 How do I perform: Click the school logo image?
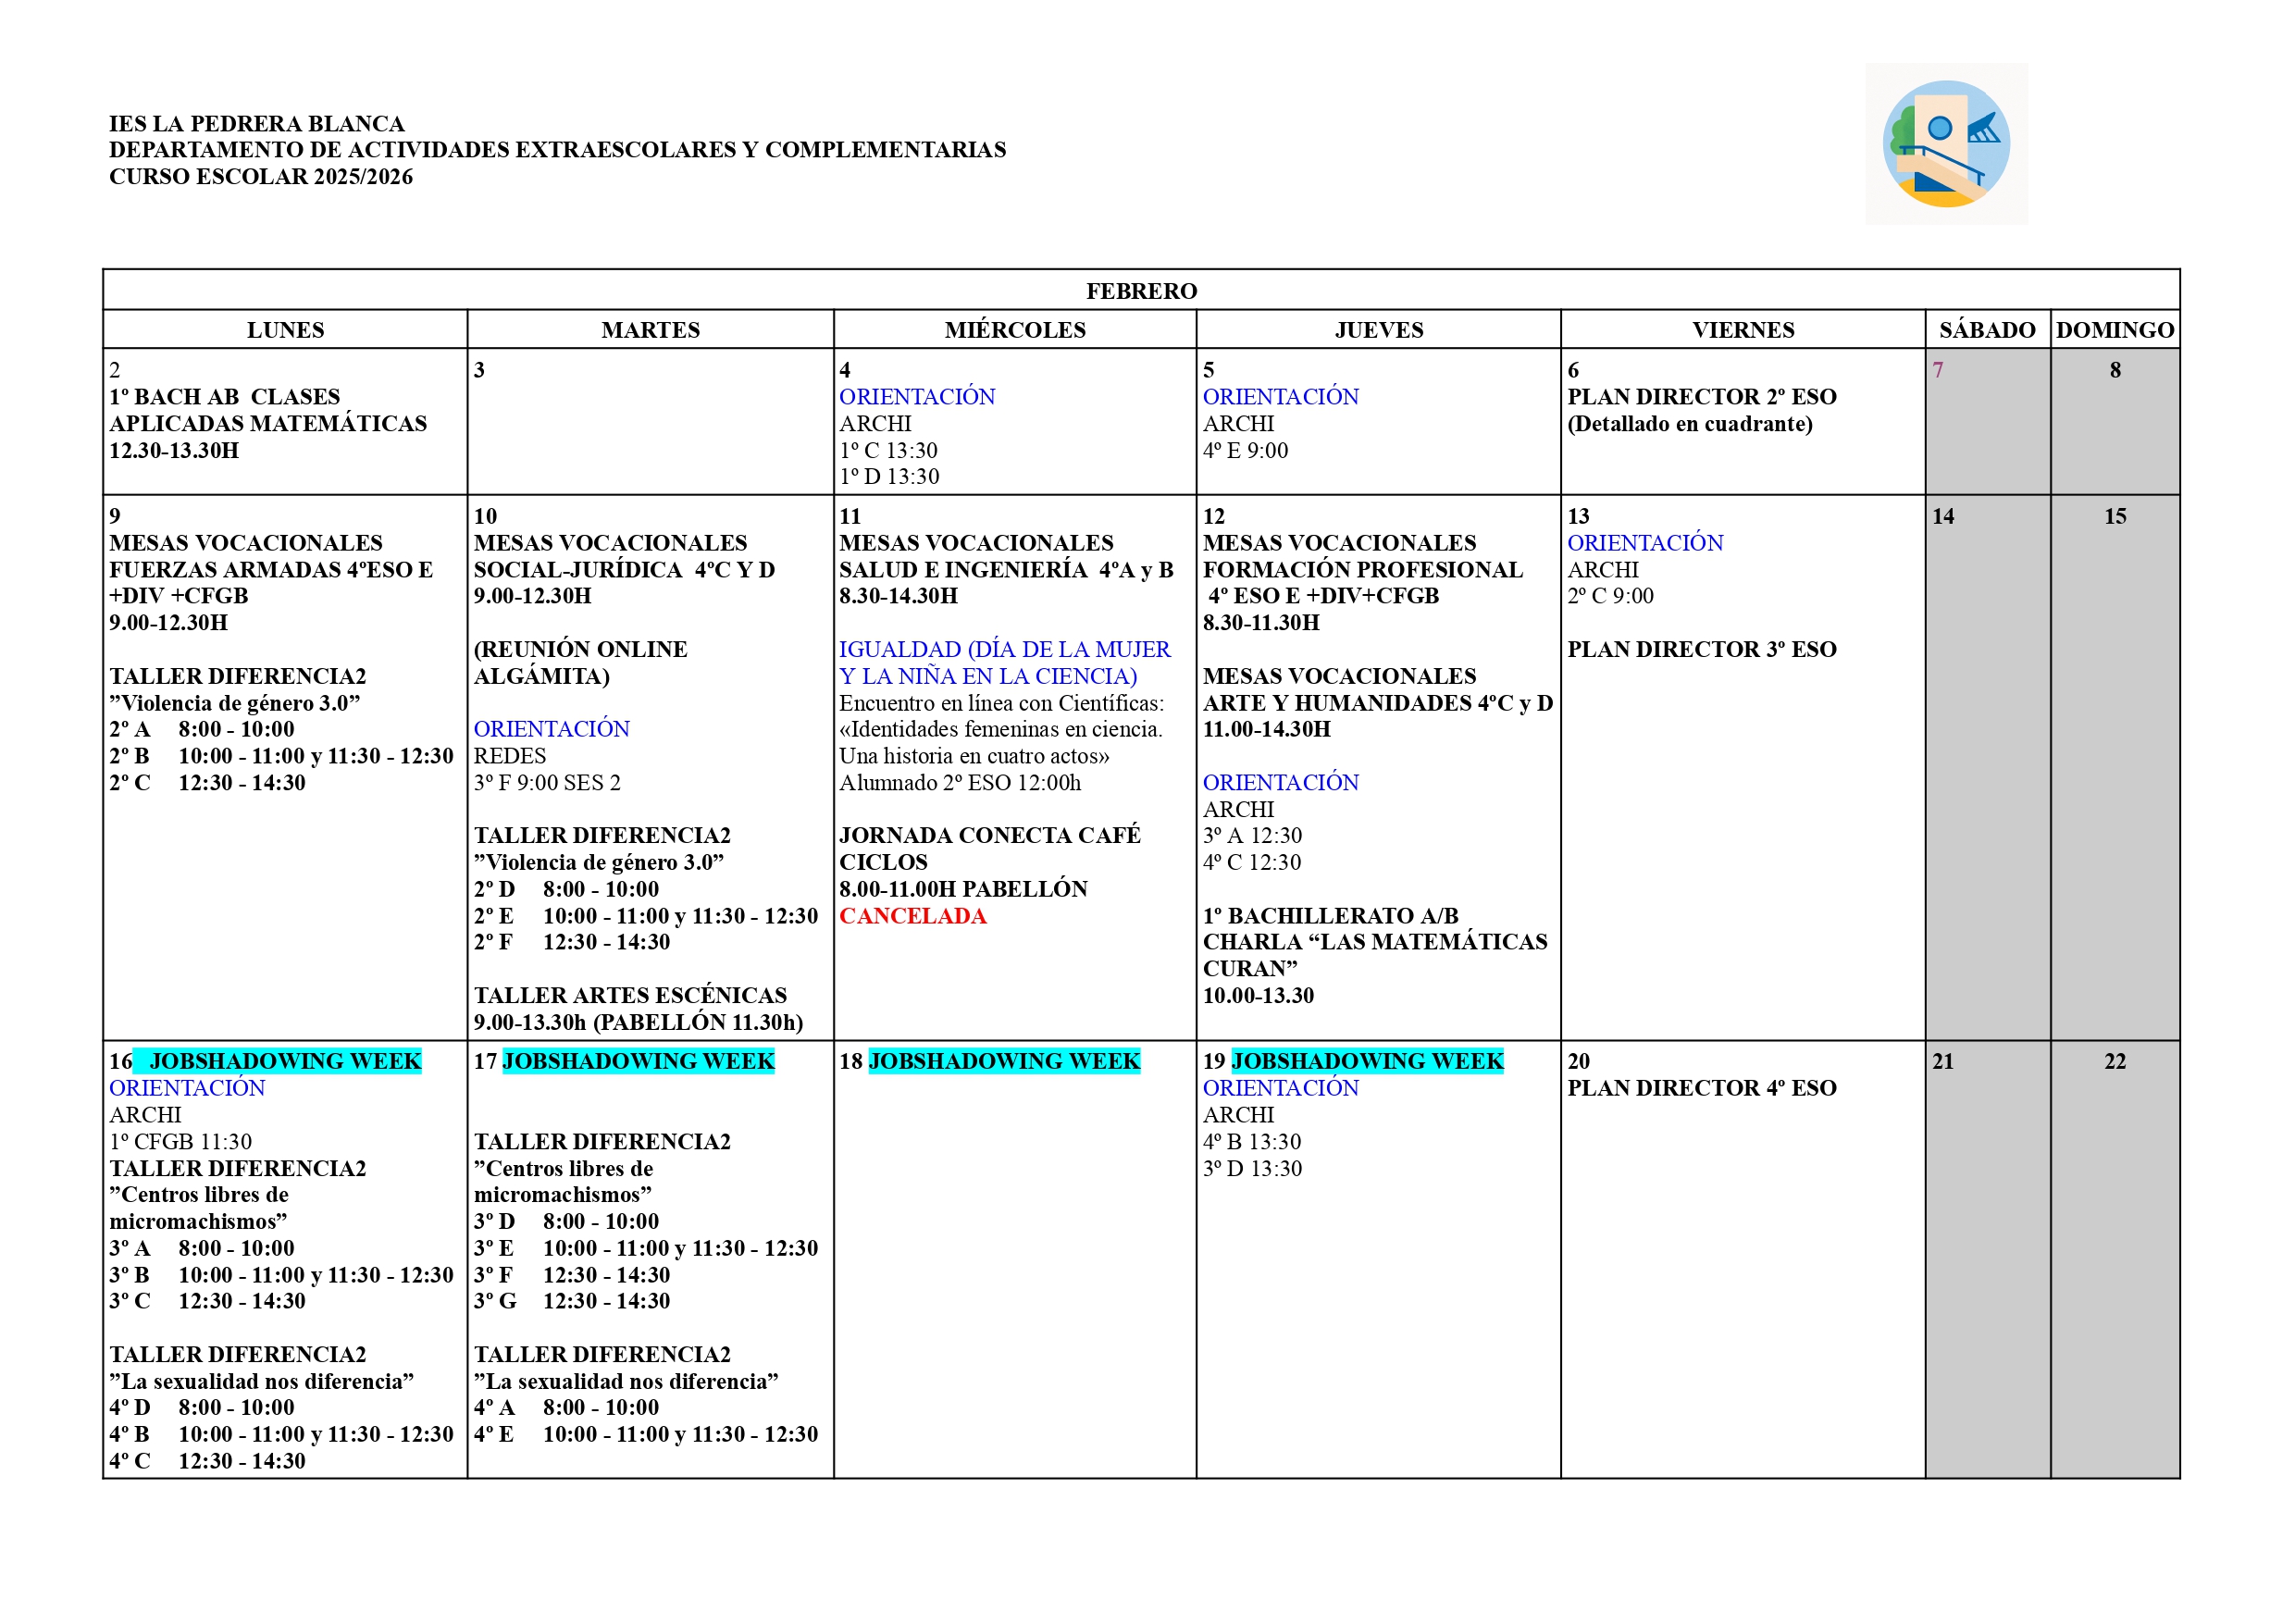1945,144
